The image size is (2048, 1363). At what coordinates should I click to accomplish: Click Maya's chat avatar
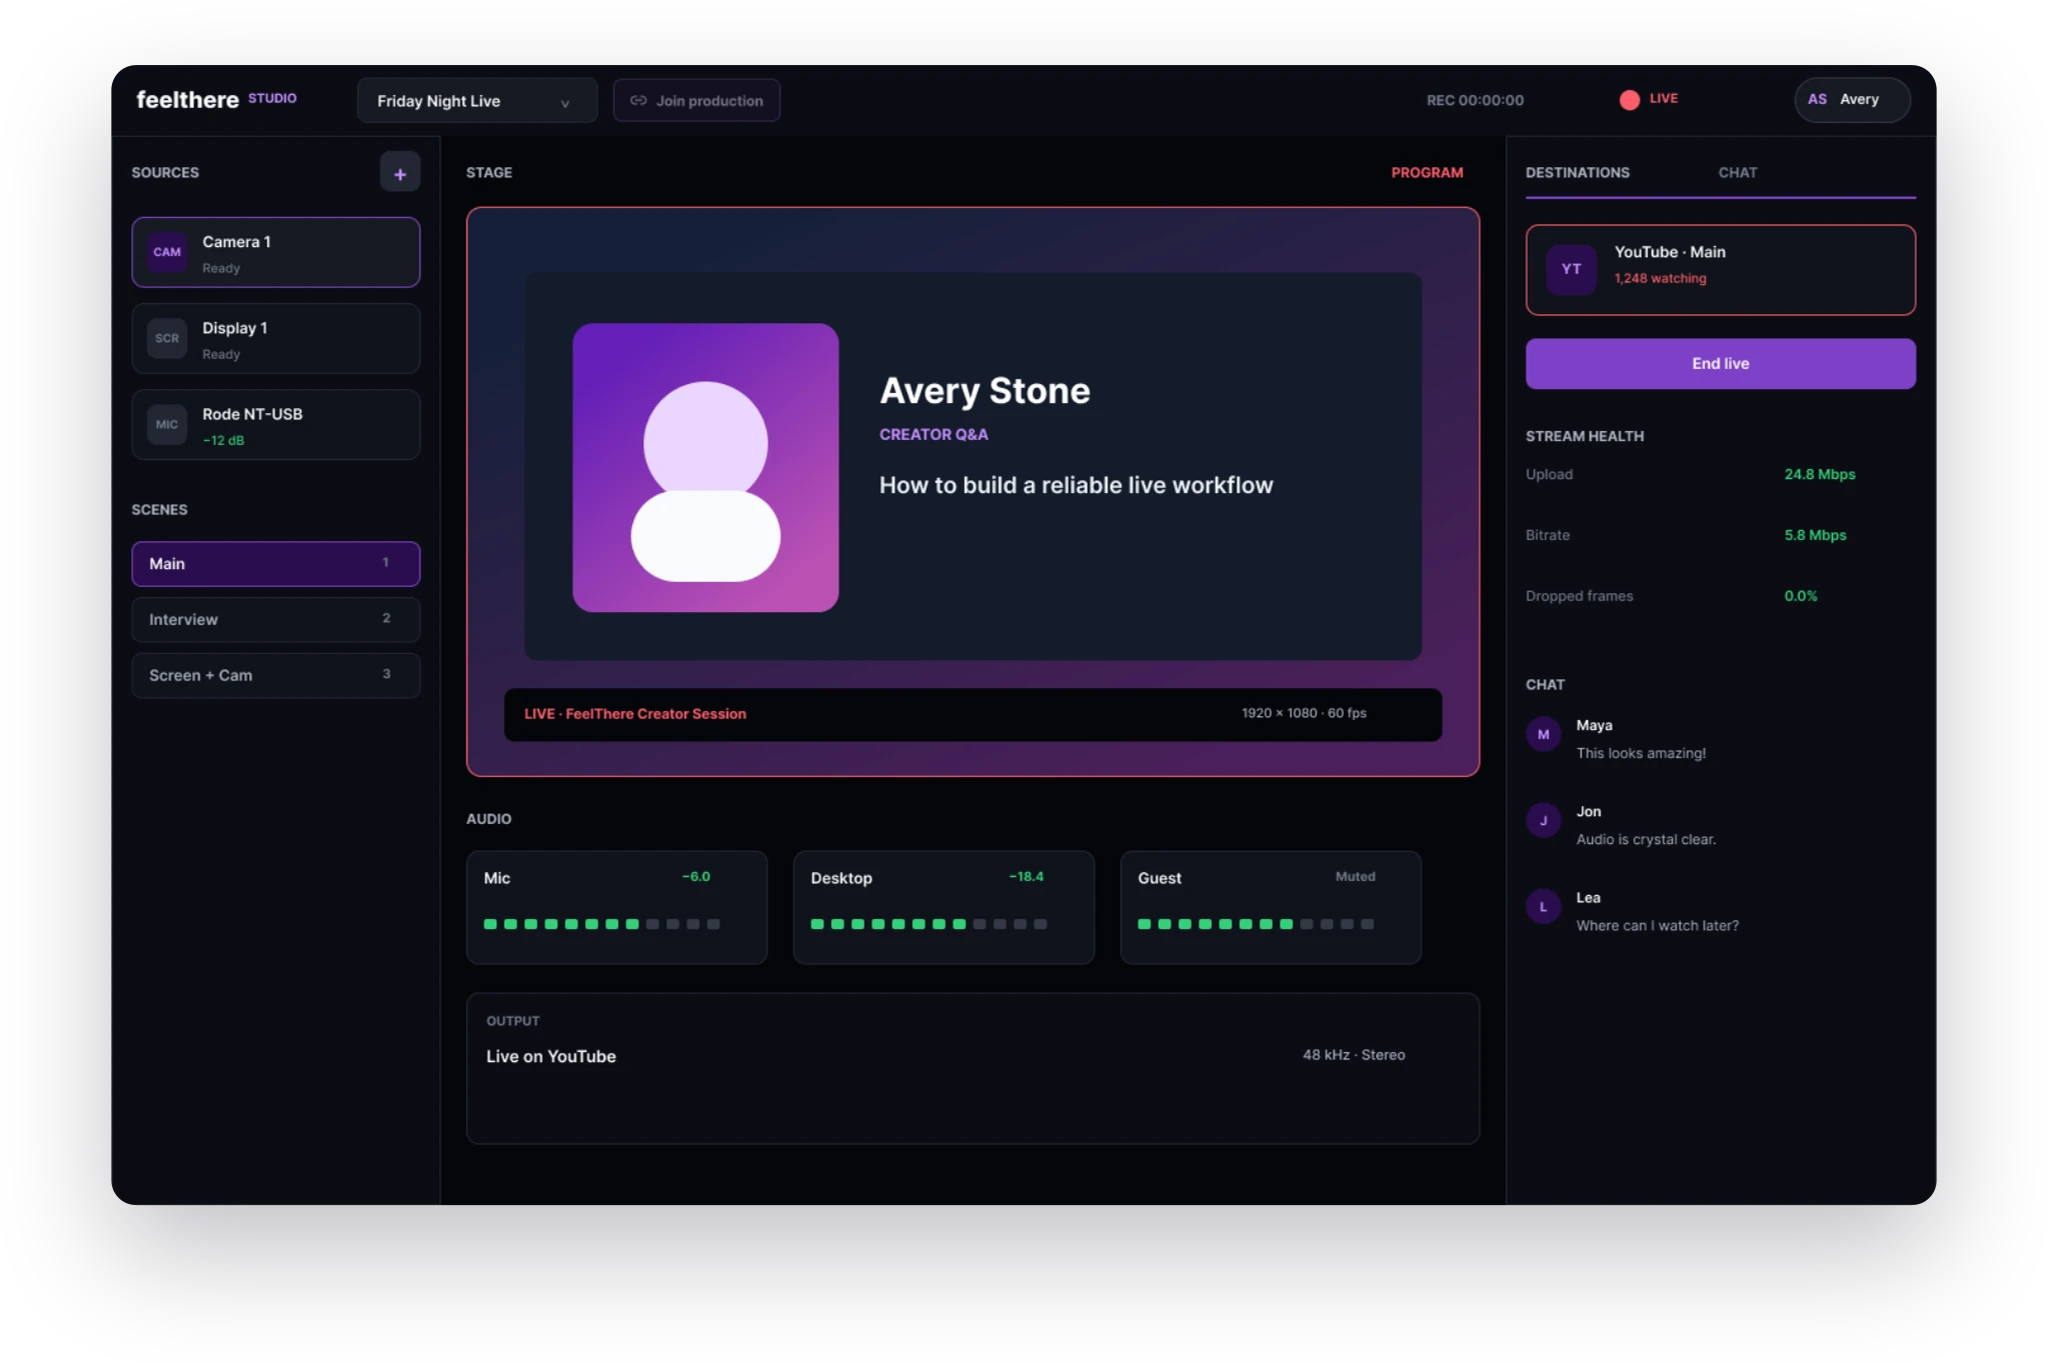pyautogui.click(x=1543, y=734)
